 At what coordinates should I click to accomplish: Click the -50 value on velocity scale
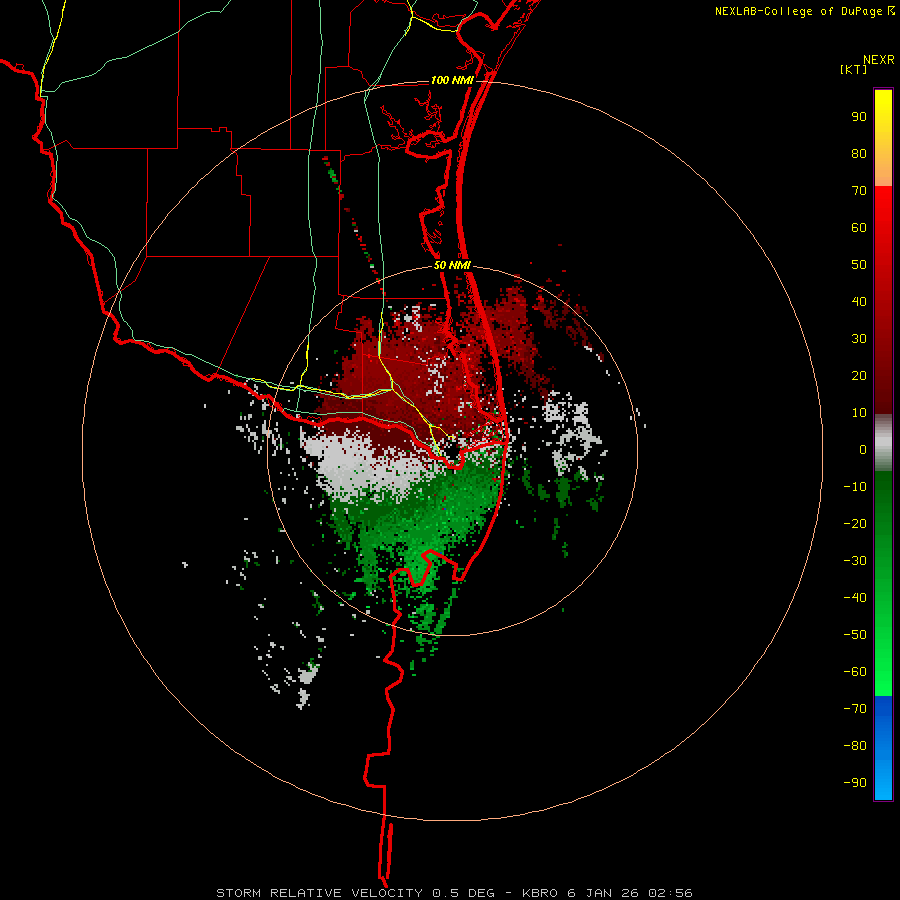[855, 635]
